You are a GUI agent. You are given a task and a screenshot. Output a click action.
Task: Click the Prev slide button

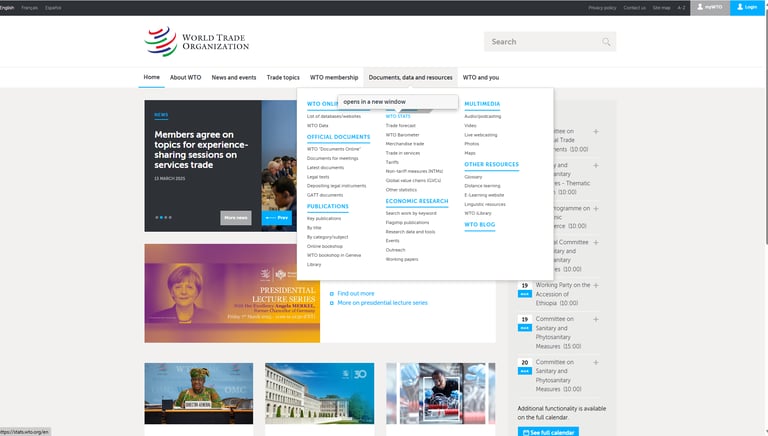[x=277, y=218]
